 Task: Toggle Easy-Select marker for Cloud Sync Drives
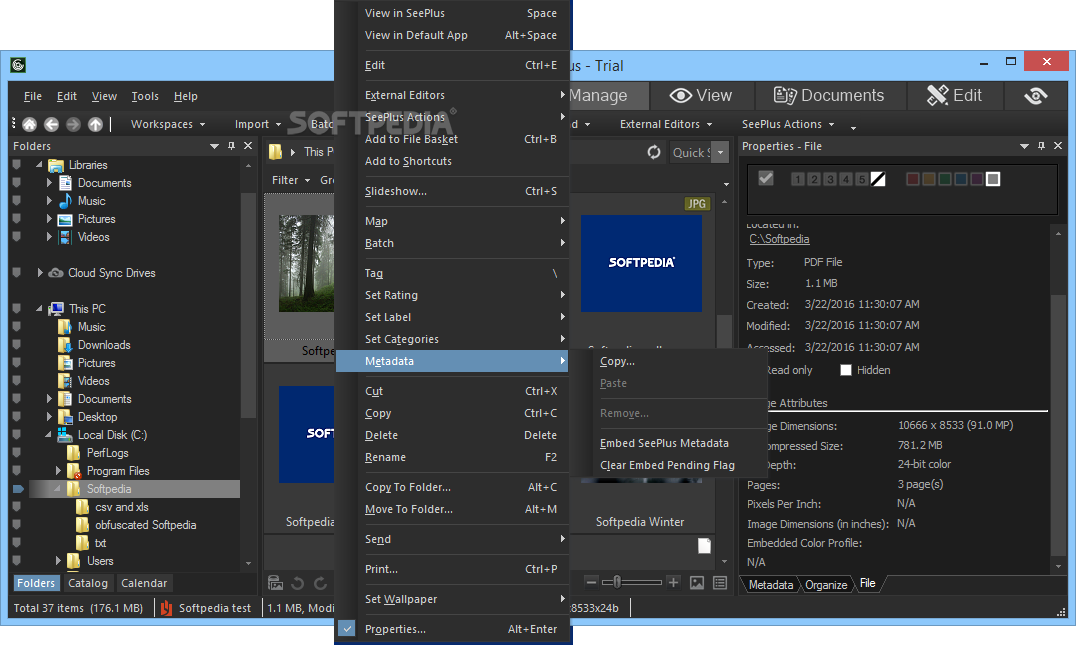[x=16, y=272]
